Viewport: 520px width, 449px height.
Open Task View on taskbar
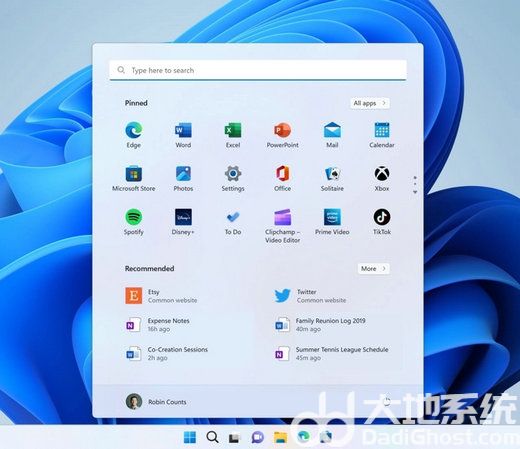[235, 437]
